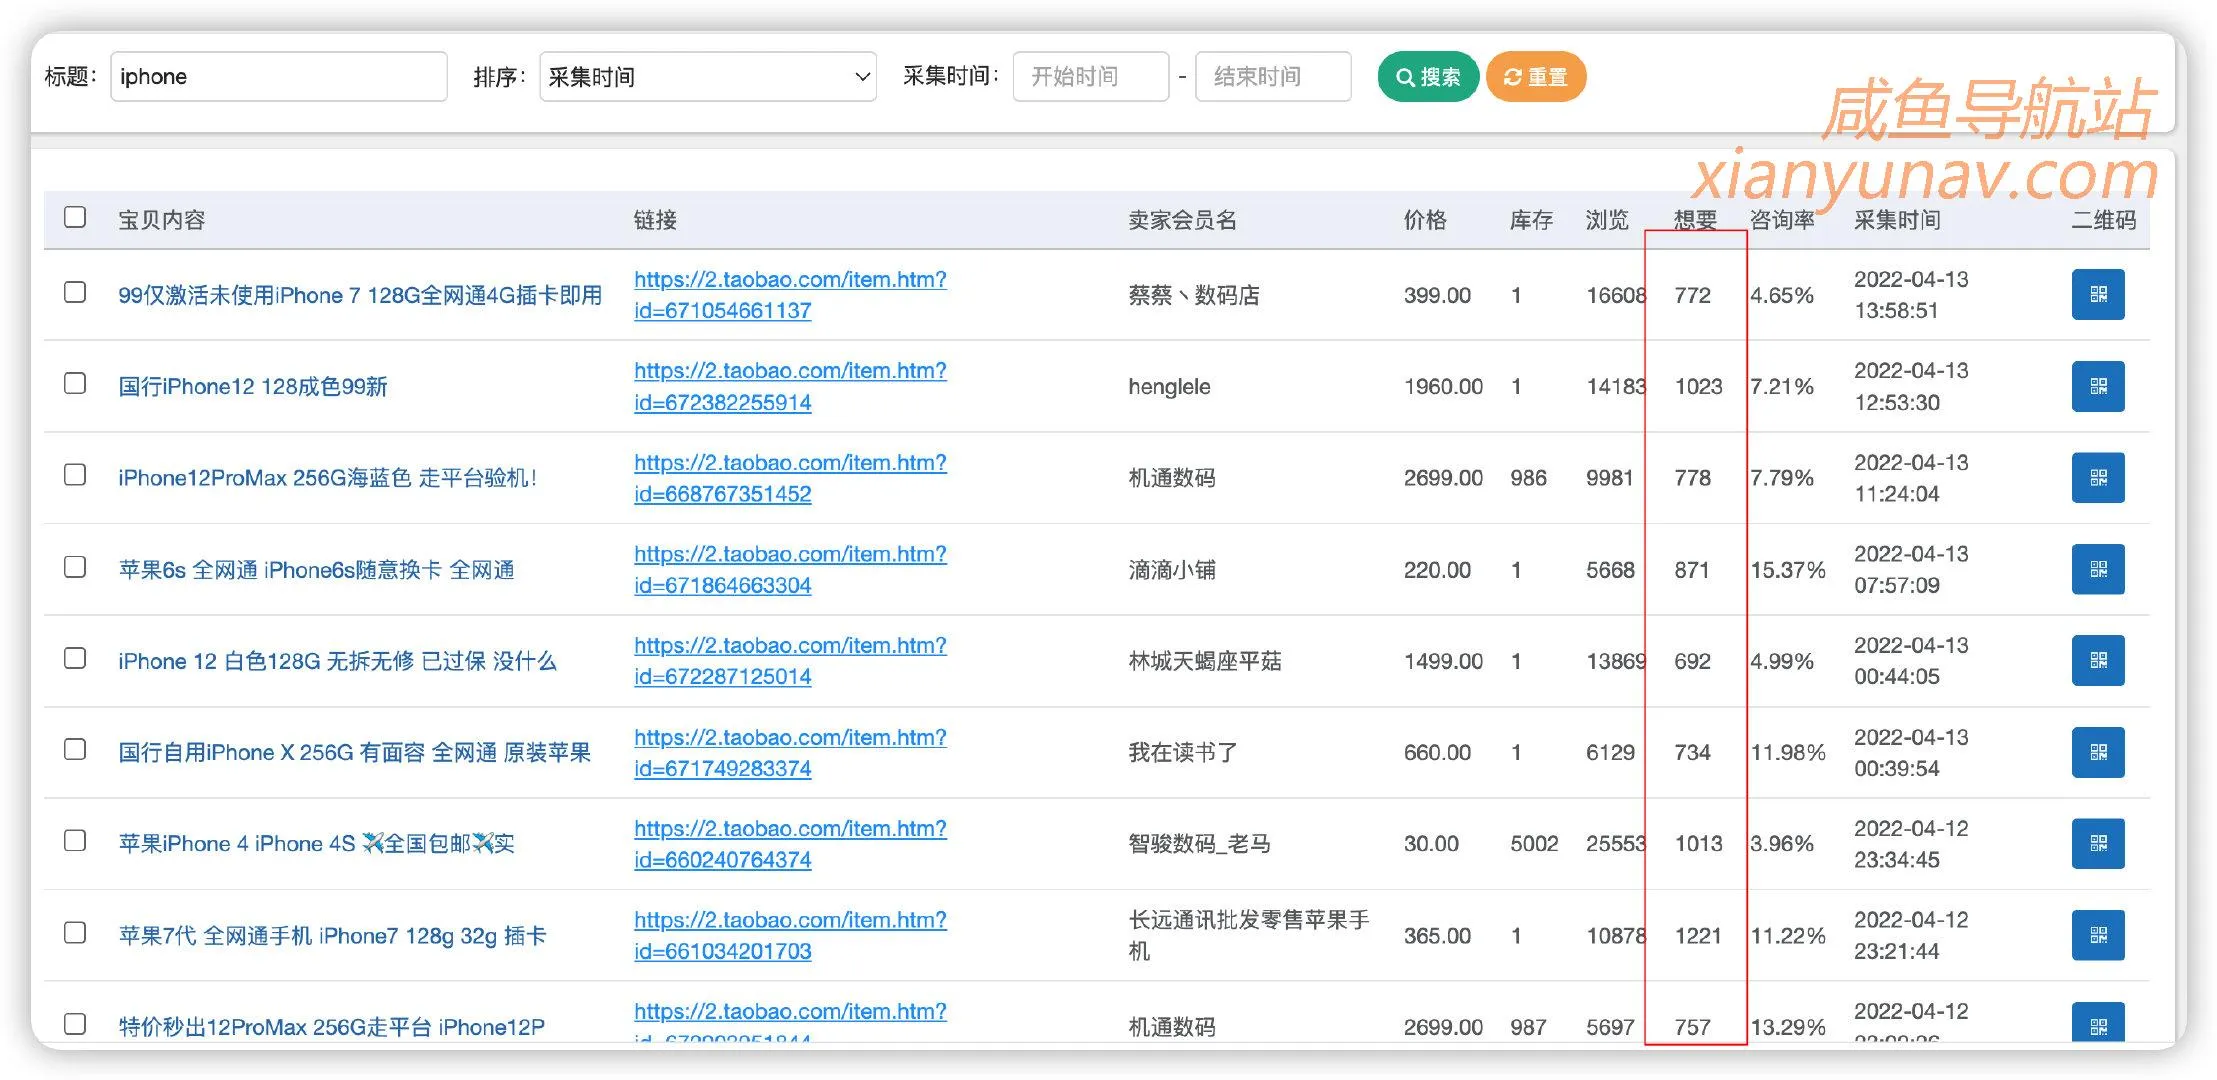Check the checkbox for iPhone 7 128G row

[x=75, y=294]
